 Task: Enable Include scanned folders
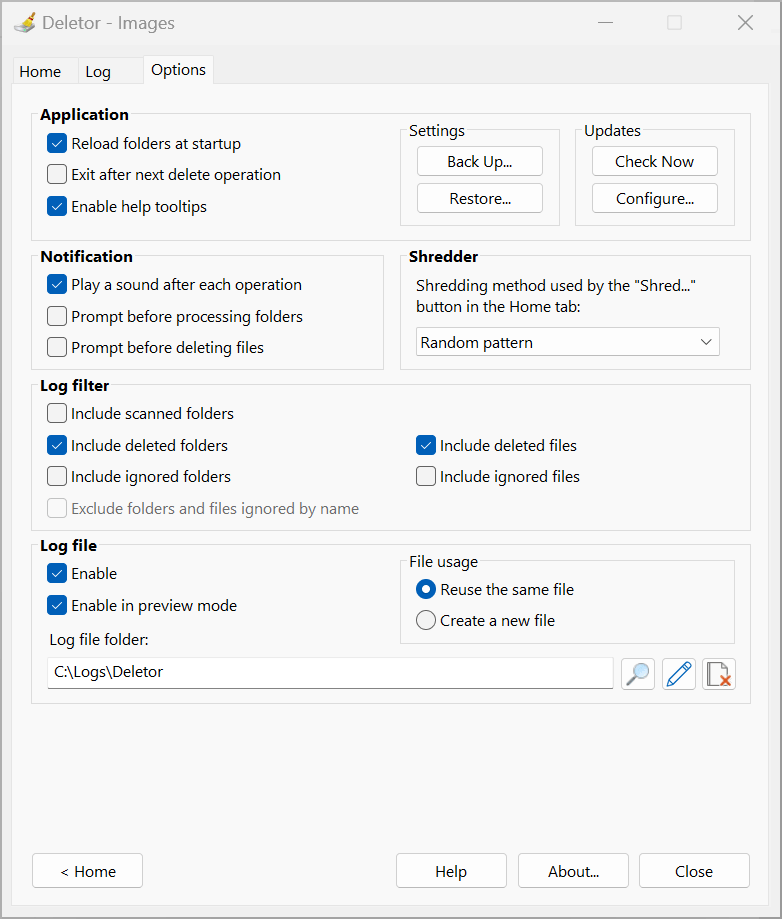[x=57, y=414]
